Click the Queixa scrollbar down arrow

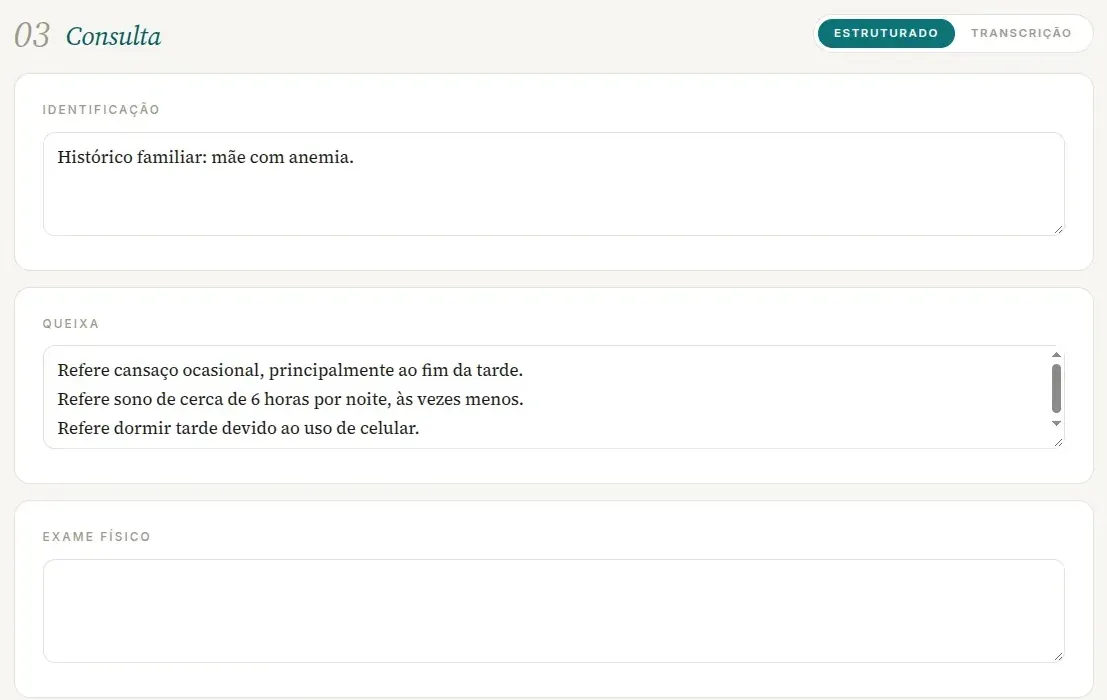click(1056, 423)
